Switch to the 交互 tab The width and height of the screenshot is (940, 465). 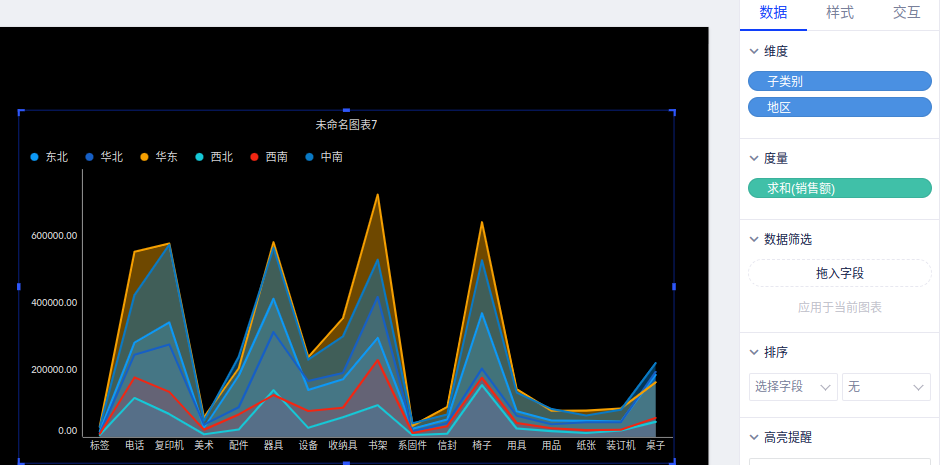(x=906, y=13)
